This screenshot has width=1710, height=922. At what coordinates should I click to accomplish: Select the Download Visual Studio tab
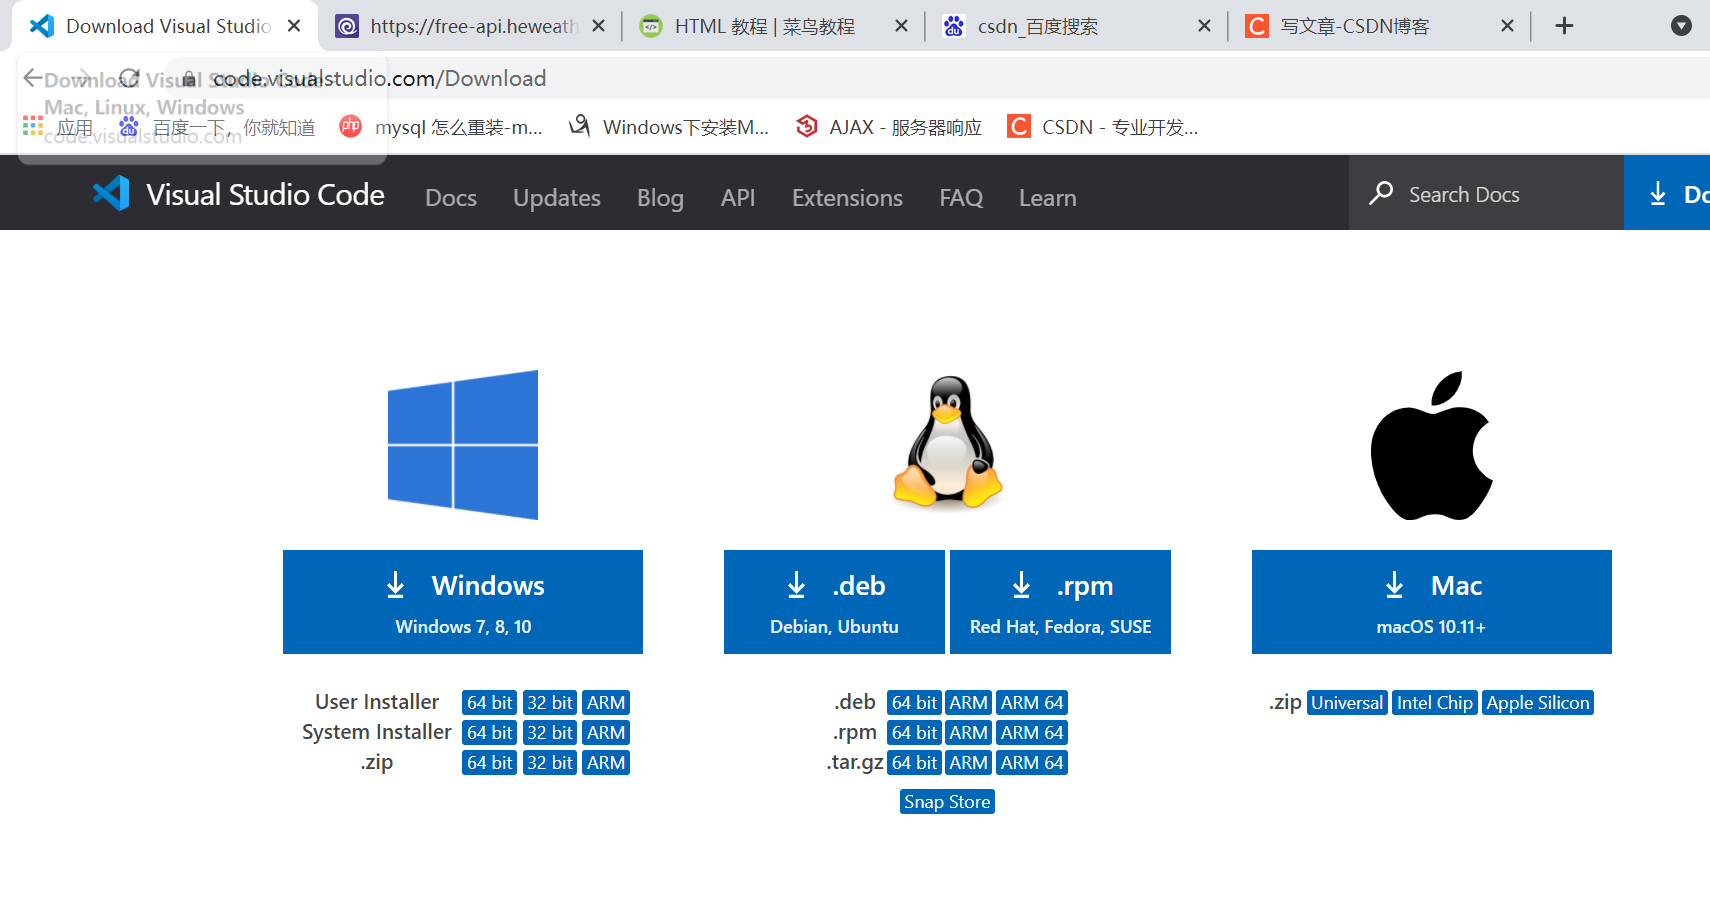click(165, 26)
